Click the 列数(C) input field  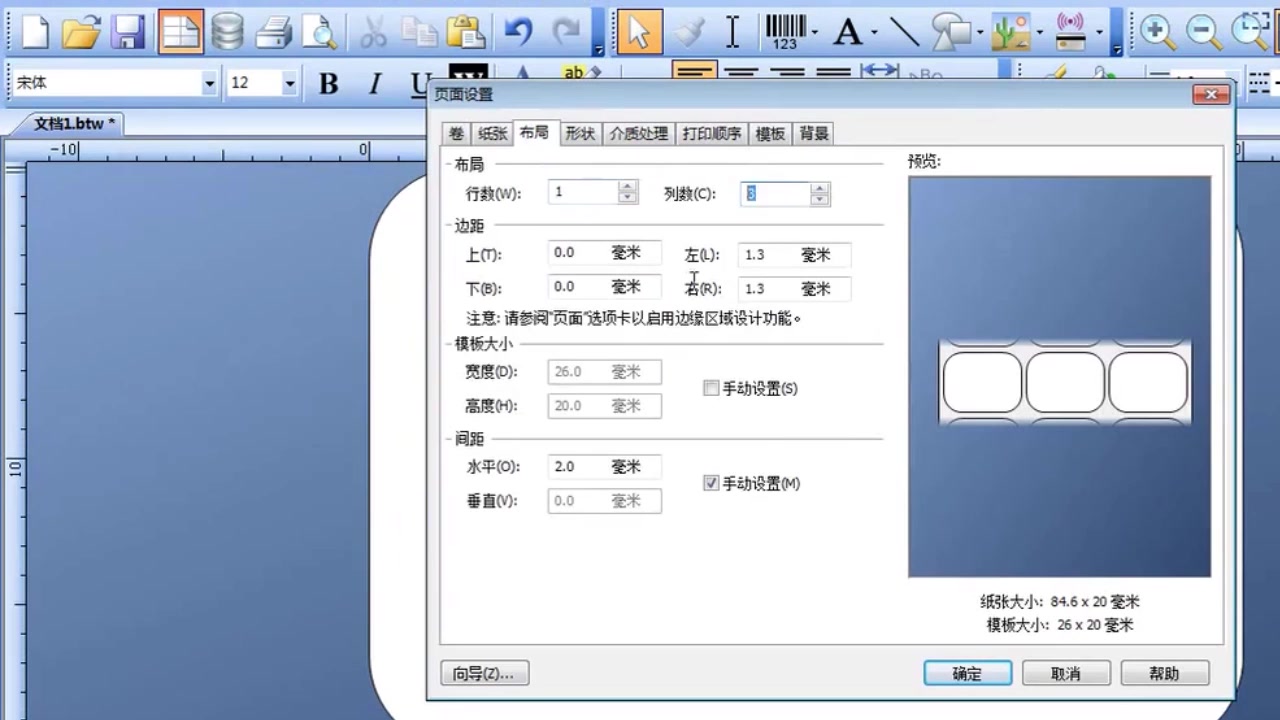[x=775, y=194]
